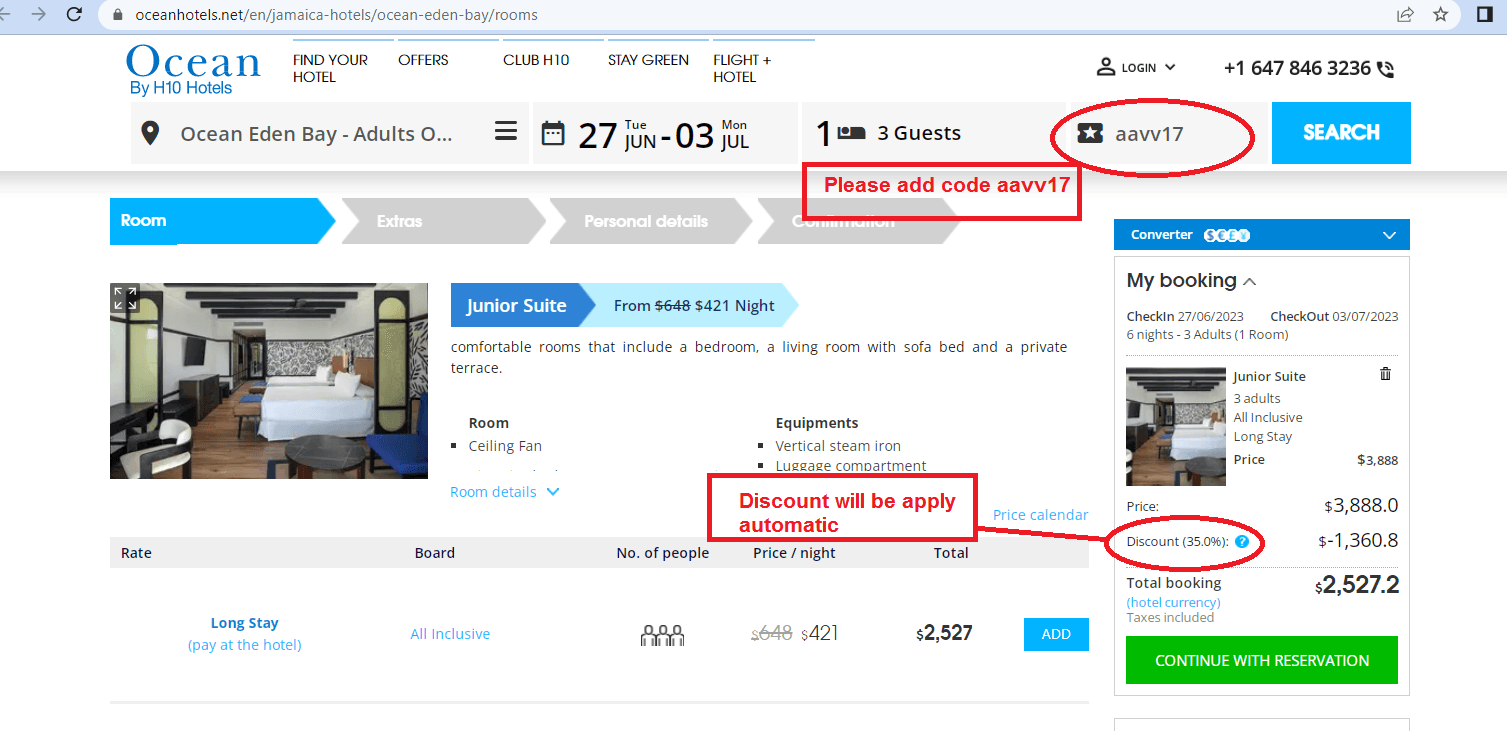Click the user profile login icon
The height and width of the screenshot is (731, 1507).
pos(1106,67)
